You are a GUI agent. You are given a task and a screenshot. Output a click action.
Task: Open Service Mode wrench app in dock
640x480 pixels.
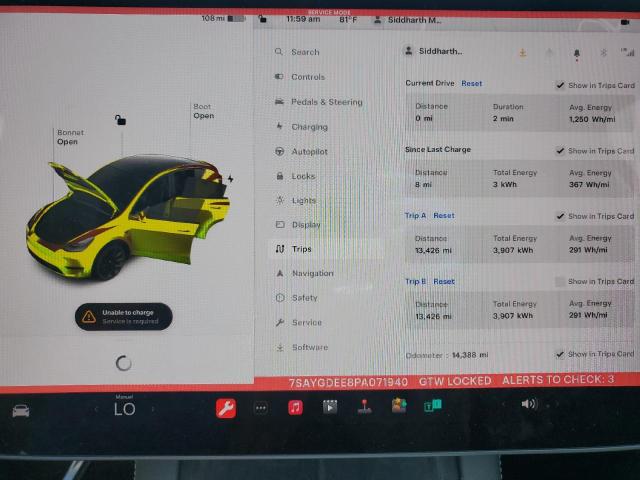[x=226, y=408]
